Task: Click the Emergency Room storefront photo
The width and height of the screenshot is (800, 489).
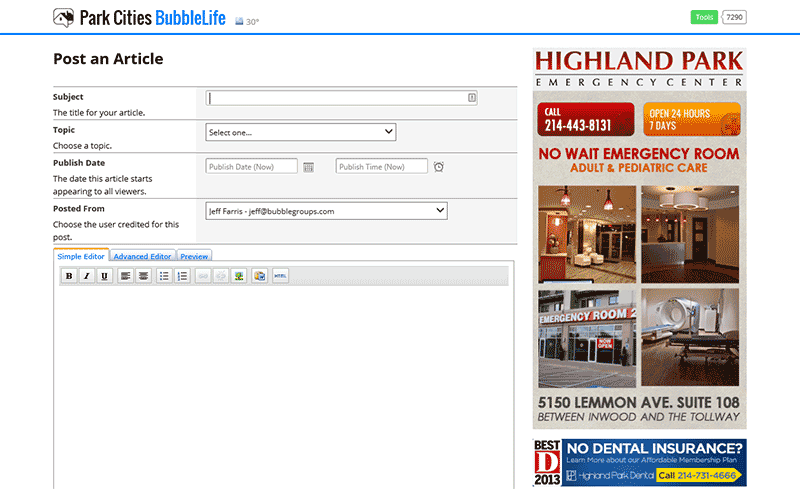Action: click(587, 339)
